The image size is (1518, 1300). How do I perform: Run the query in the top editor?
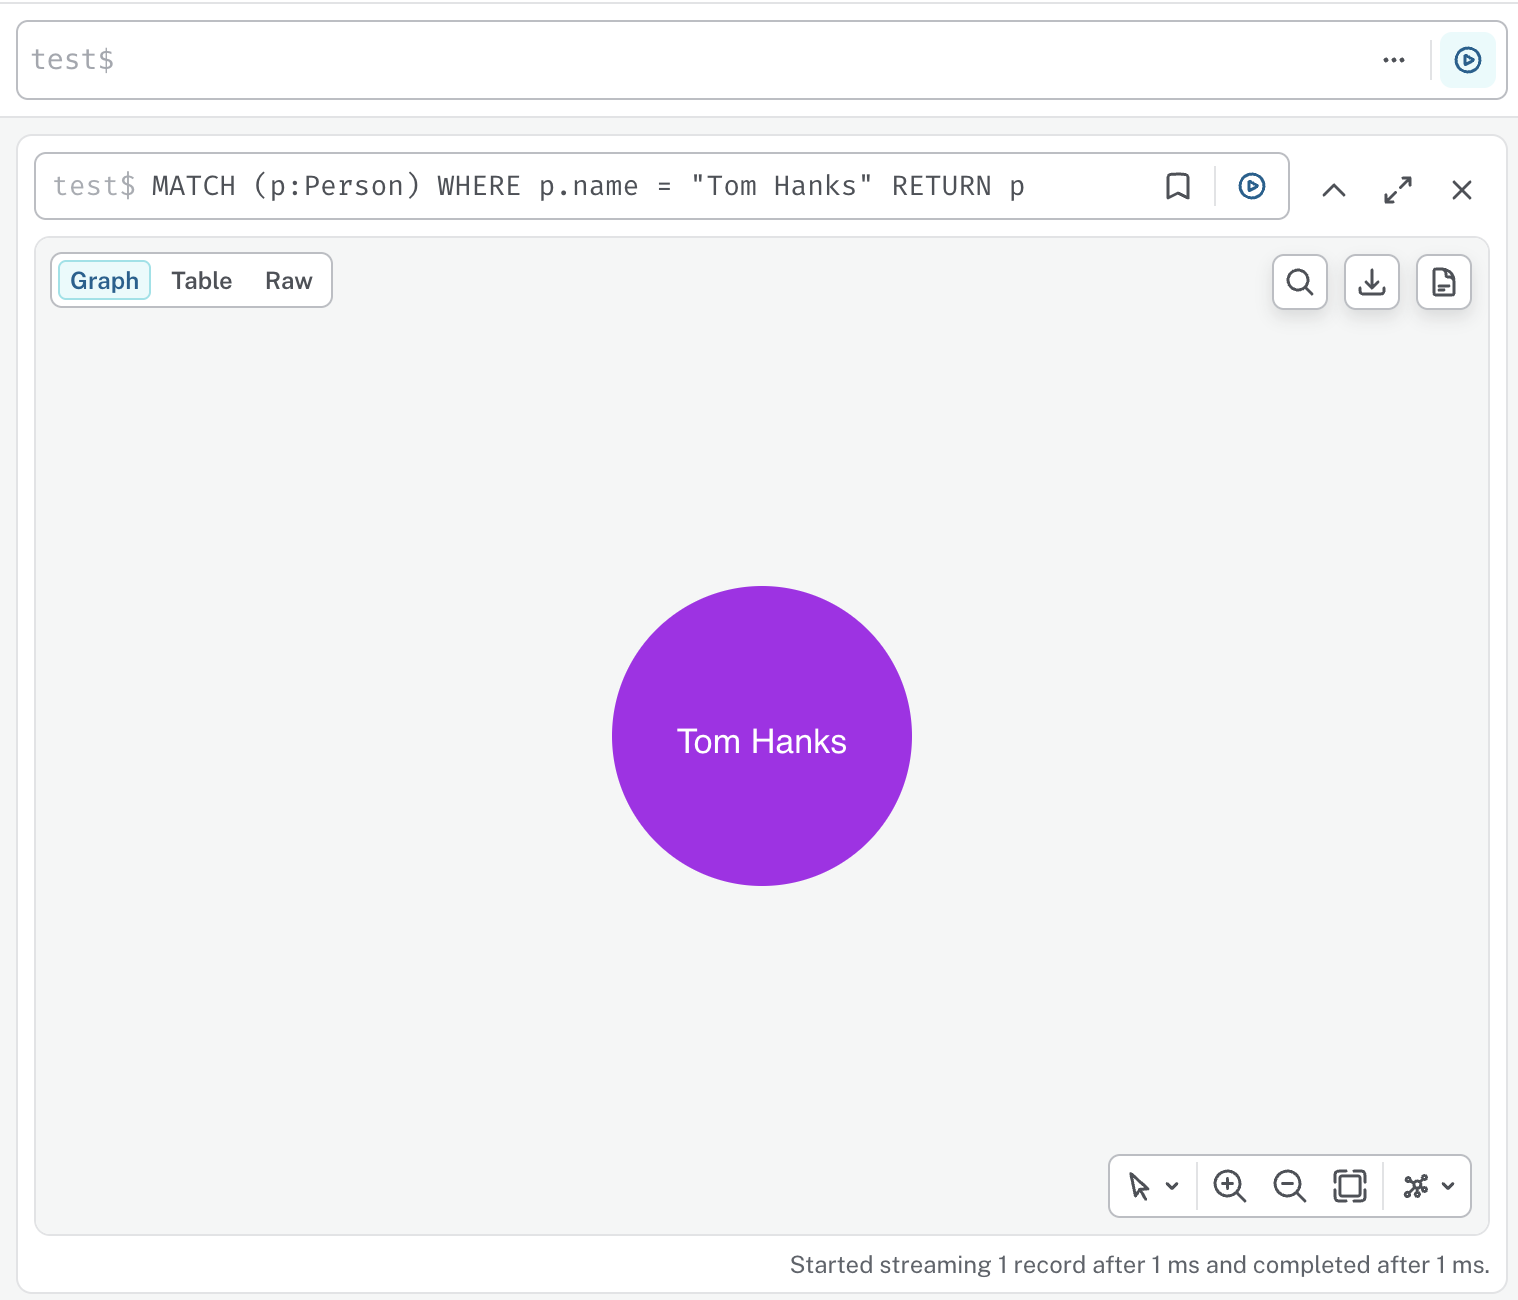pos(1467,60)
